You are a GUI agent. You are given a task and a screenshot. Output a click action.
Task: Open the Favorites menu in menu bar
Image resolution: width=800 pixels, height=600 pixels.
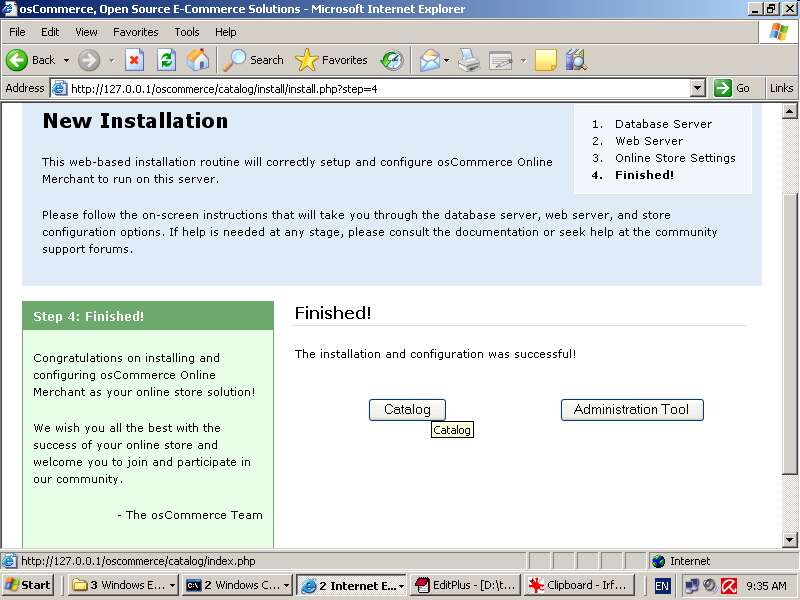tap(135, 32)
